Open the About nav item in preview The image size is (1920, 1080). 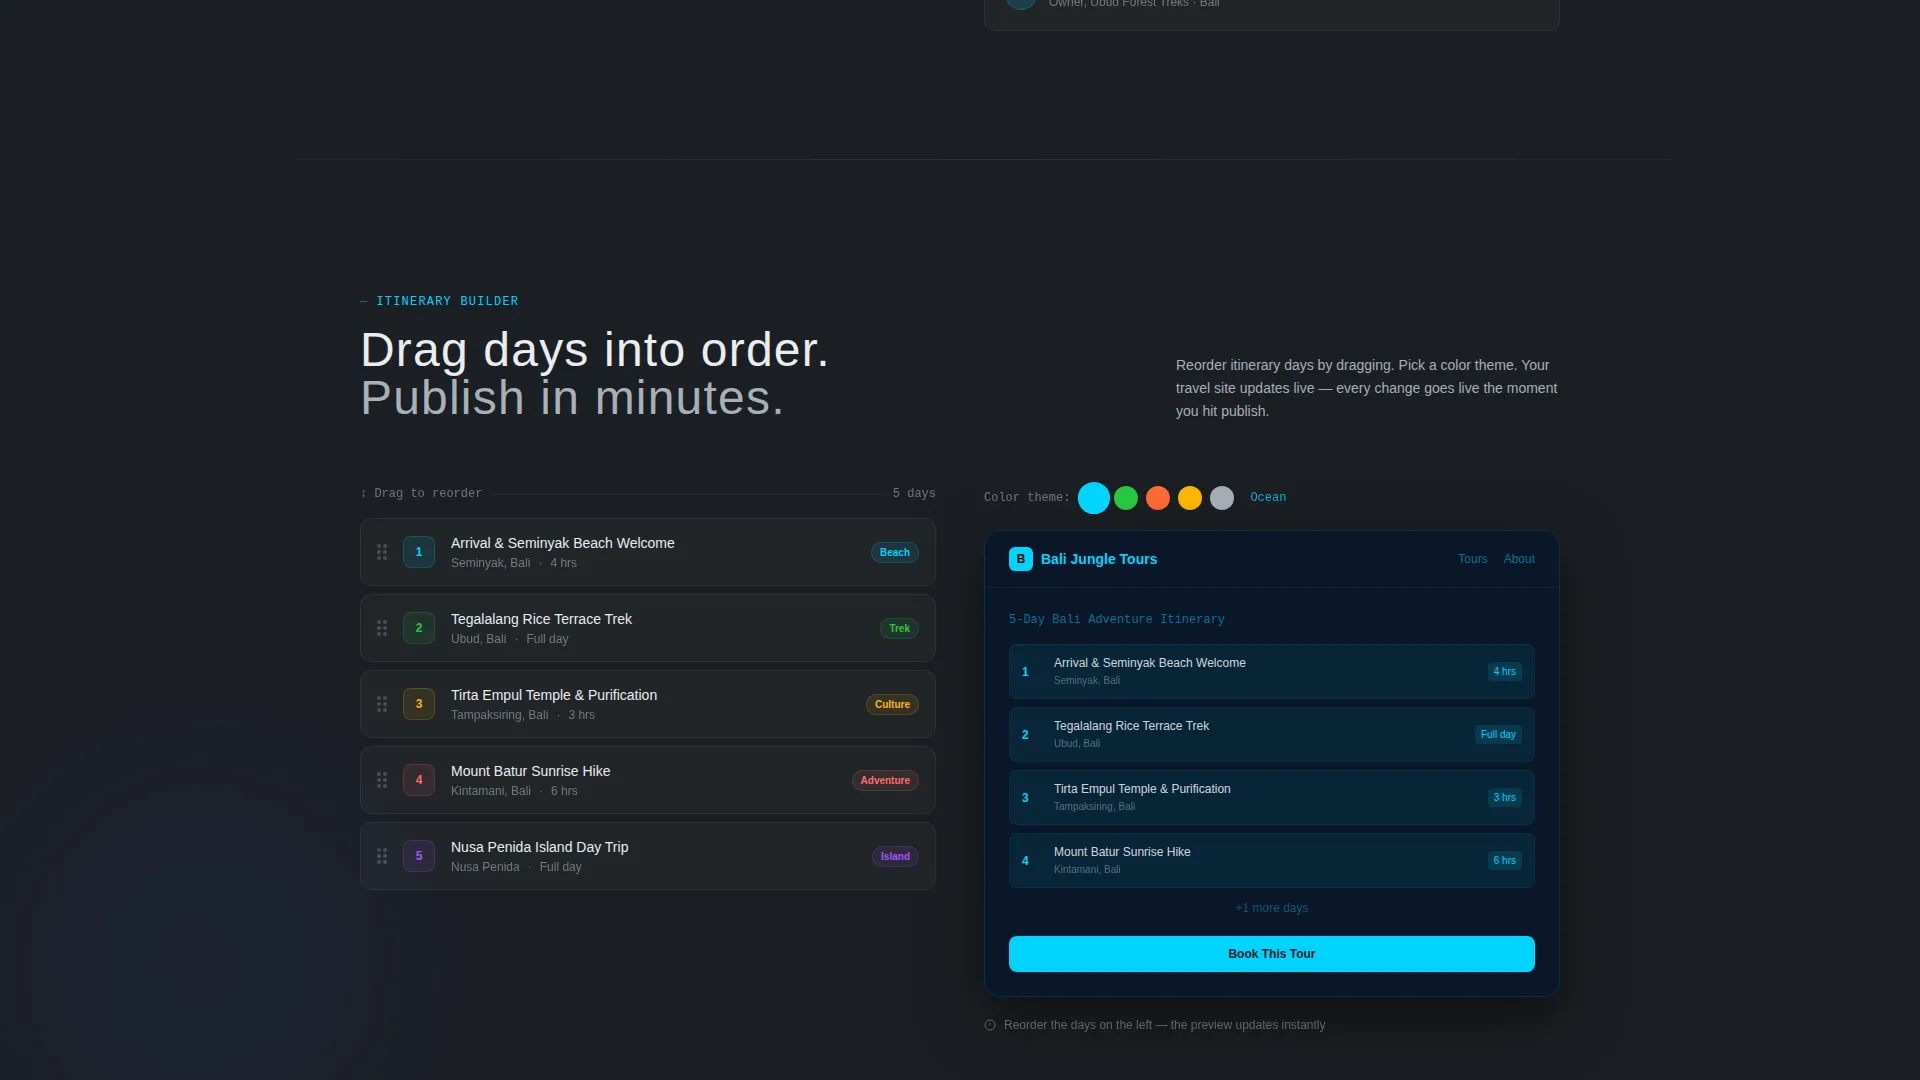(x=1519, y=559)
